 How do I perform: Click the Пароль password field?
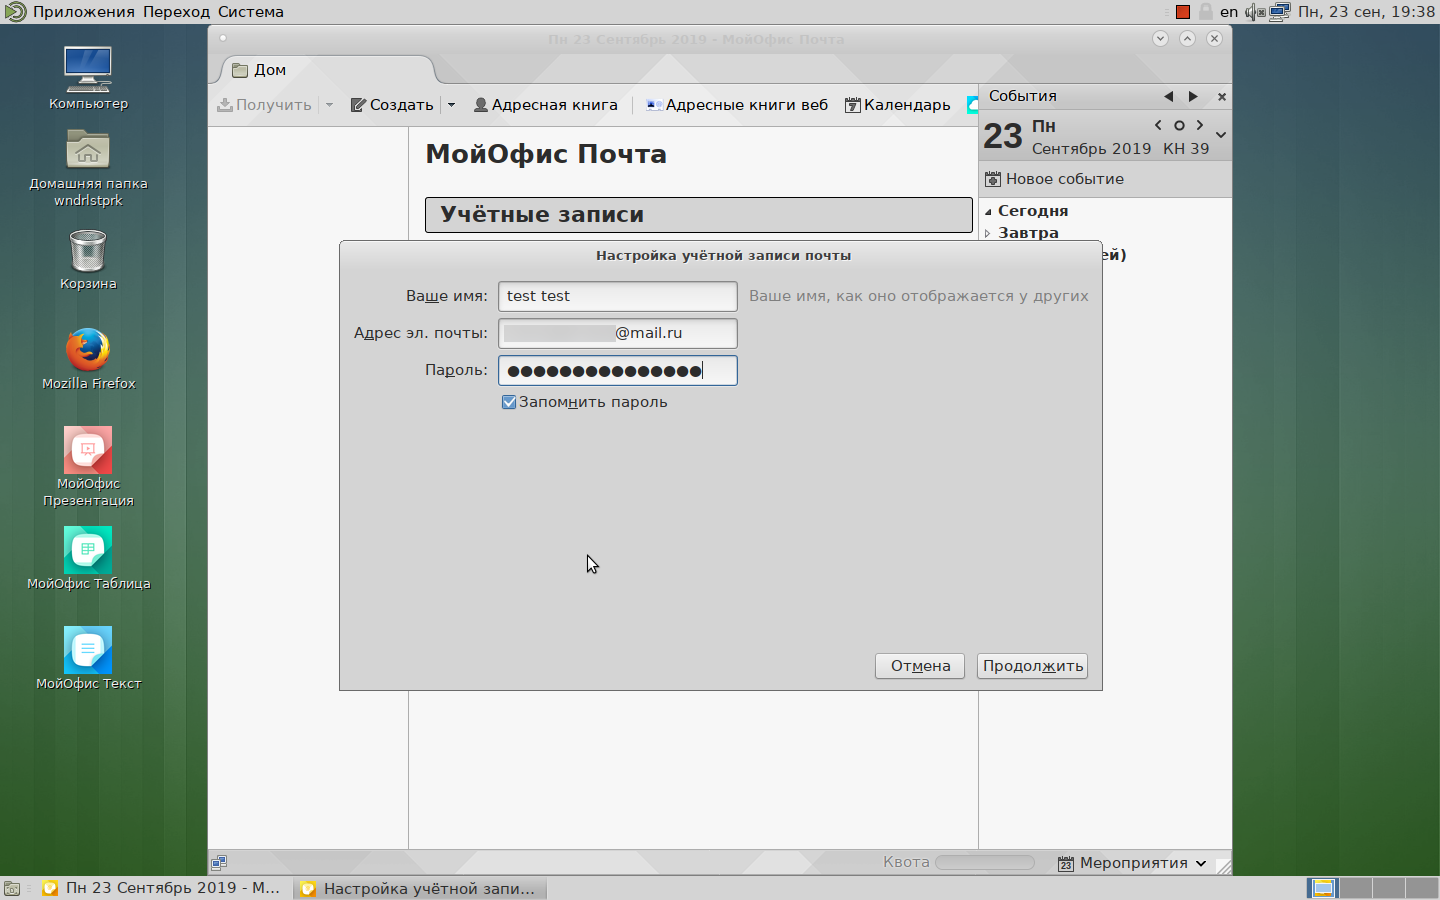pyautogui.click(x=618, y=370)
